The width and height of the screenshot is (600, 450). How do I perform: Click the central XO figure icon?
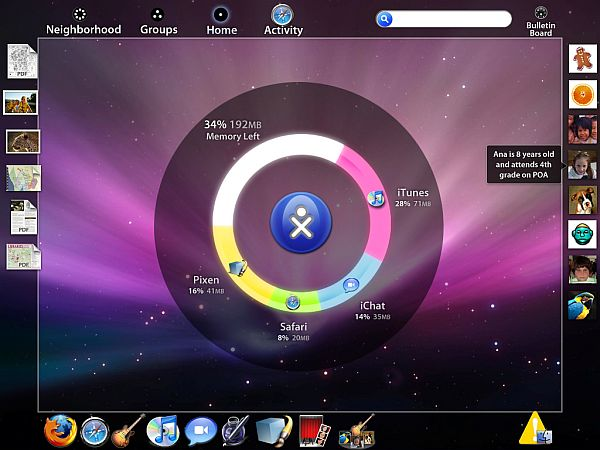tap(301, 222)
